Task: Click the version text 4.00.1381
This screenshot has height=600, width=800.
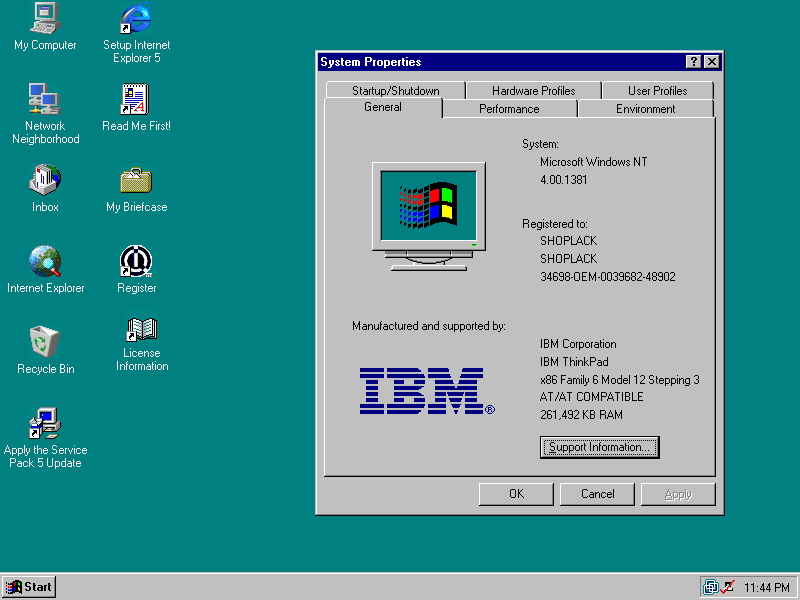Action: (564, 180)
